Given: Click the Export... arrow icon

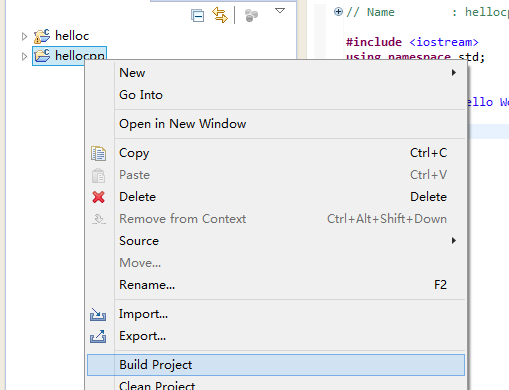Looking at the screenshot, I should (98, 336).
